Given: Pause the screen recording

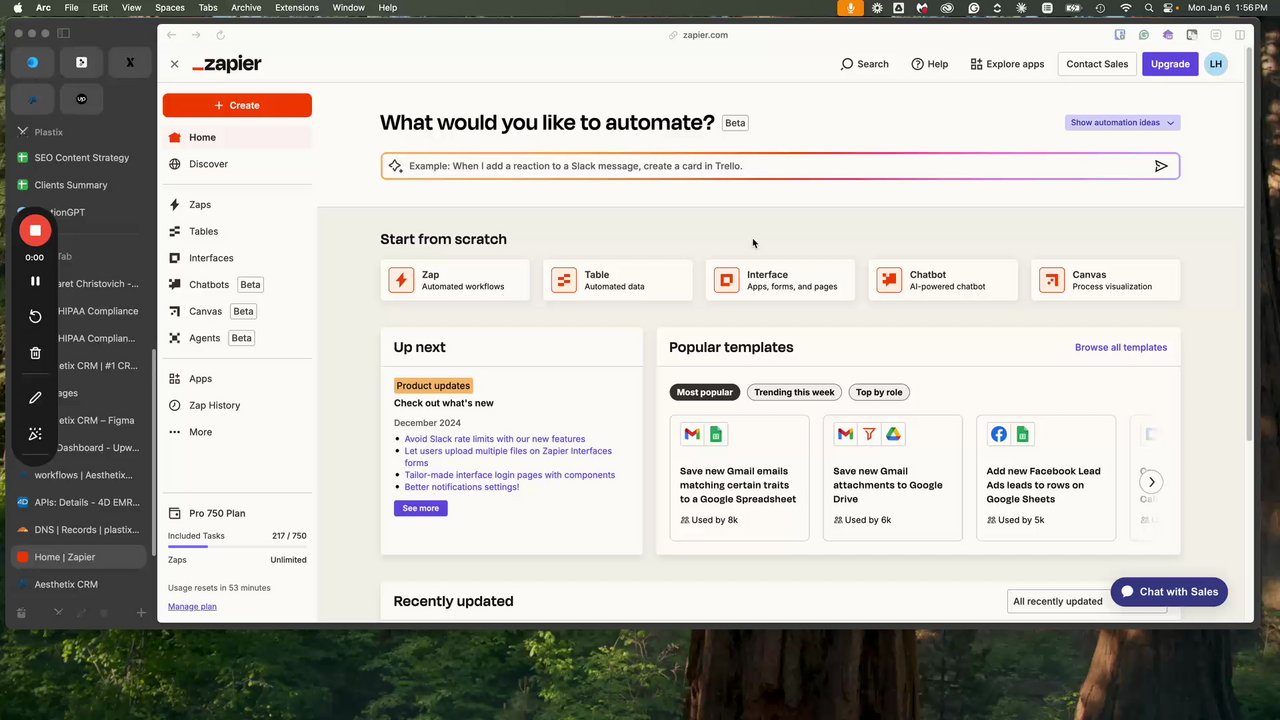Looking at the screenshot, I should (35, 281).
